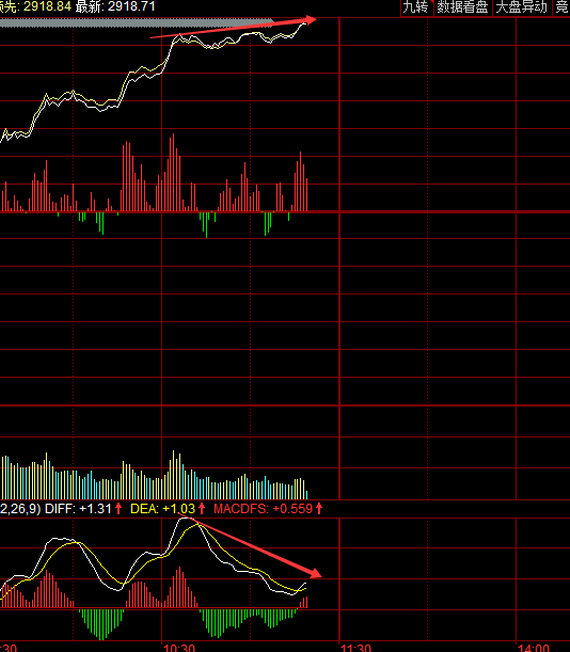Click the 10:30 time axis marker
The image size is (570, 652).
tap(179, 647)
